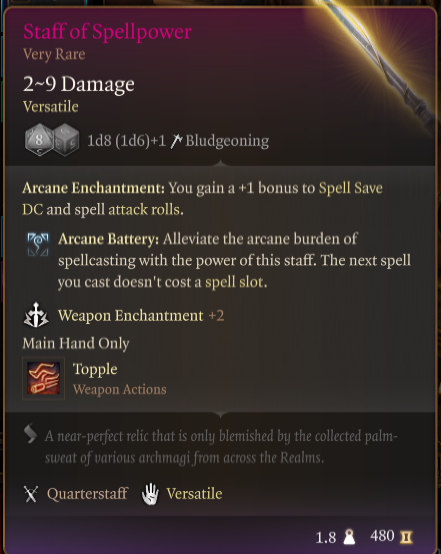Click the Versatile hand icon
Screen dimensions: 441x554
pos(150,494)
